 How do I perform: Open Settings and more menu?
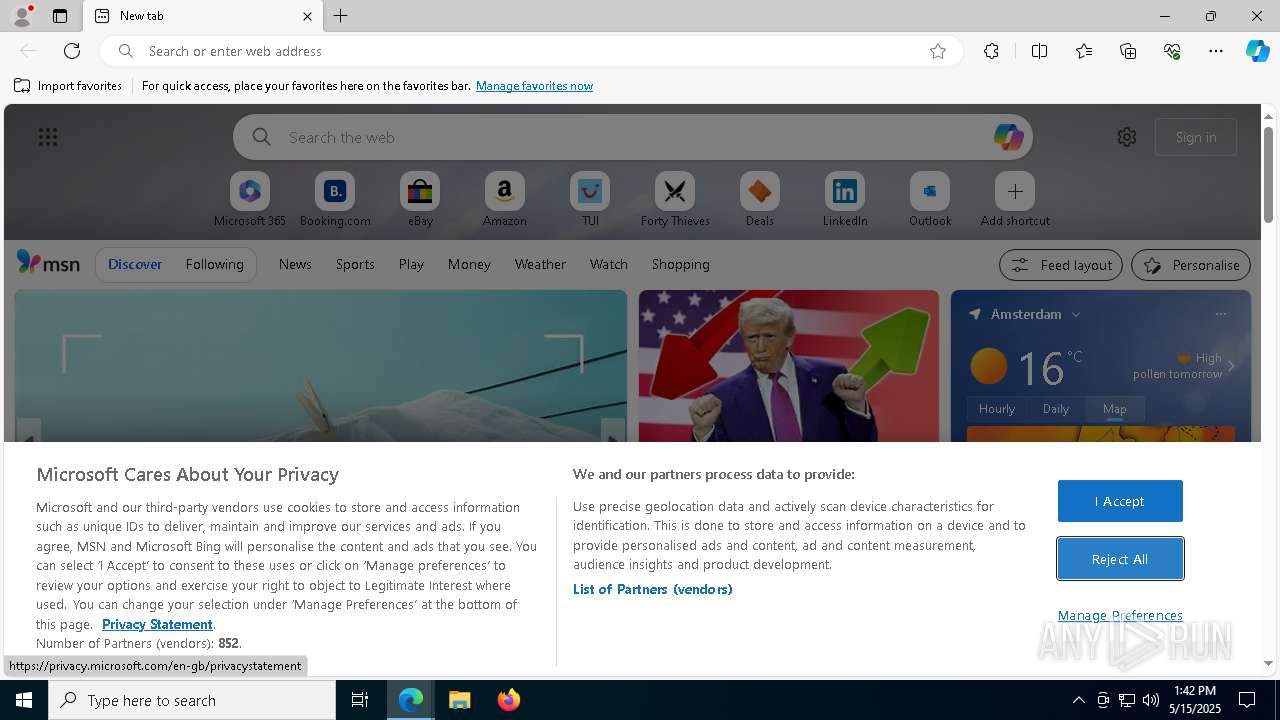pyautogui.click(x=1216, y=51)
